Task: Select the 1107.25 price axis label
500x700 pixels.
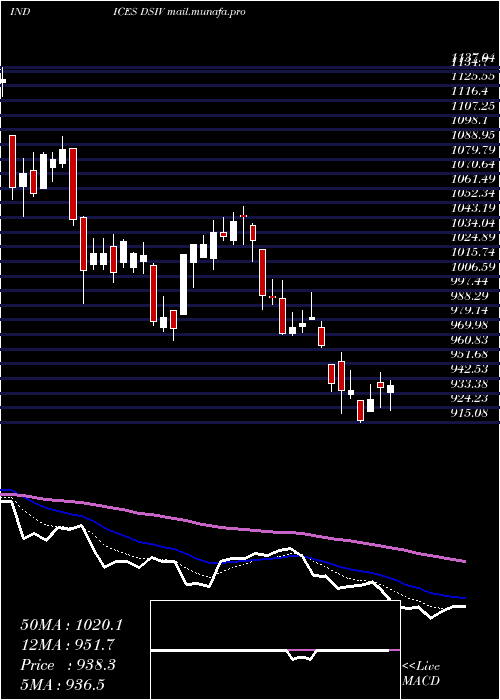Action: 473,106
